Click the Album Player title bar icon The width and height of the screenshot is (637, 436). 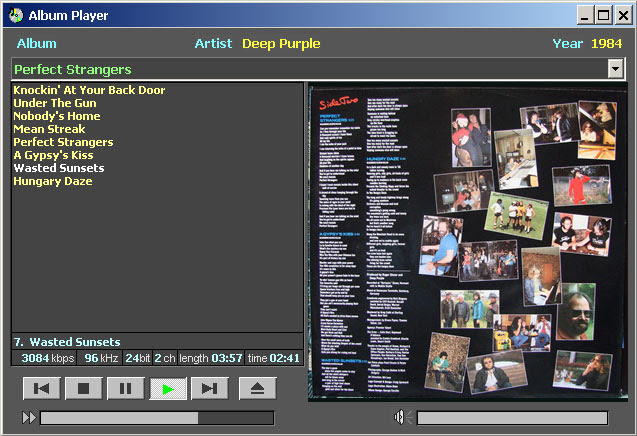[16, 15]
